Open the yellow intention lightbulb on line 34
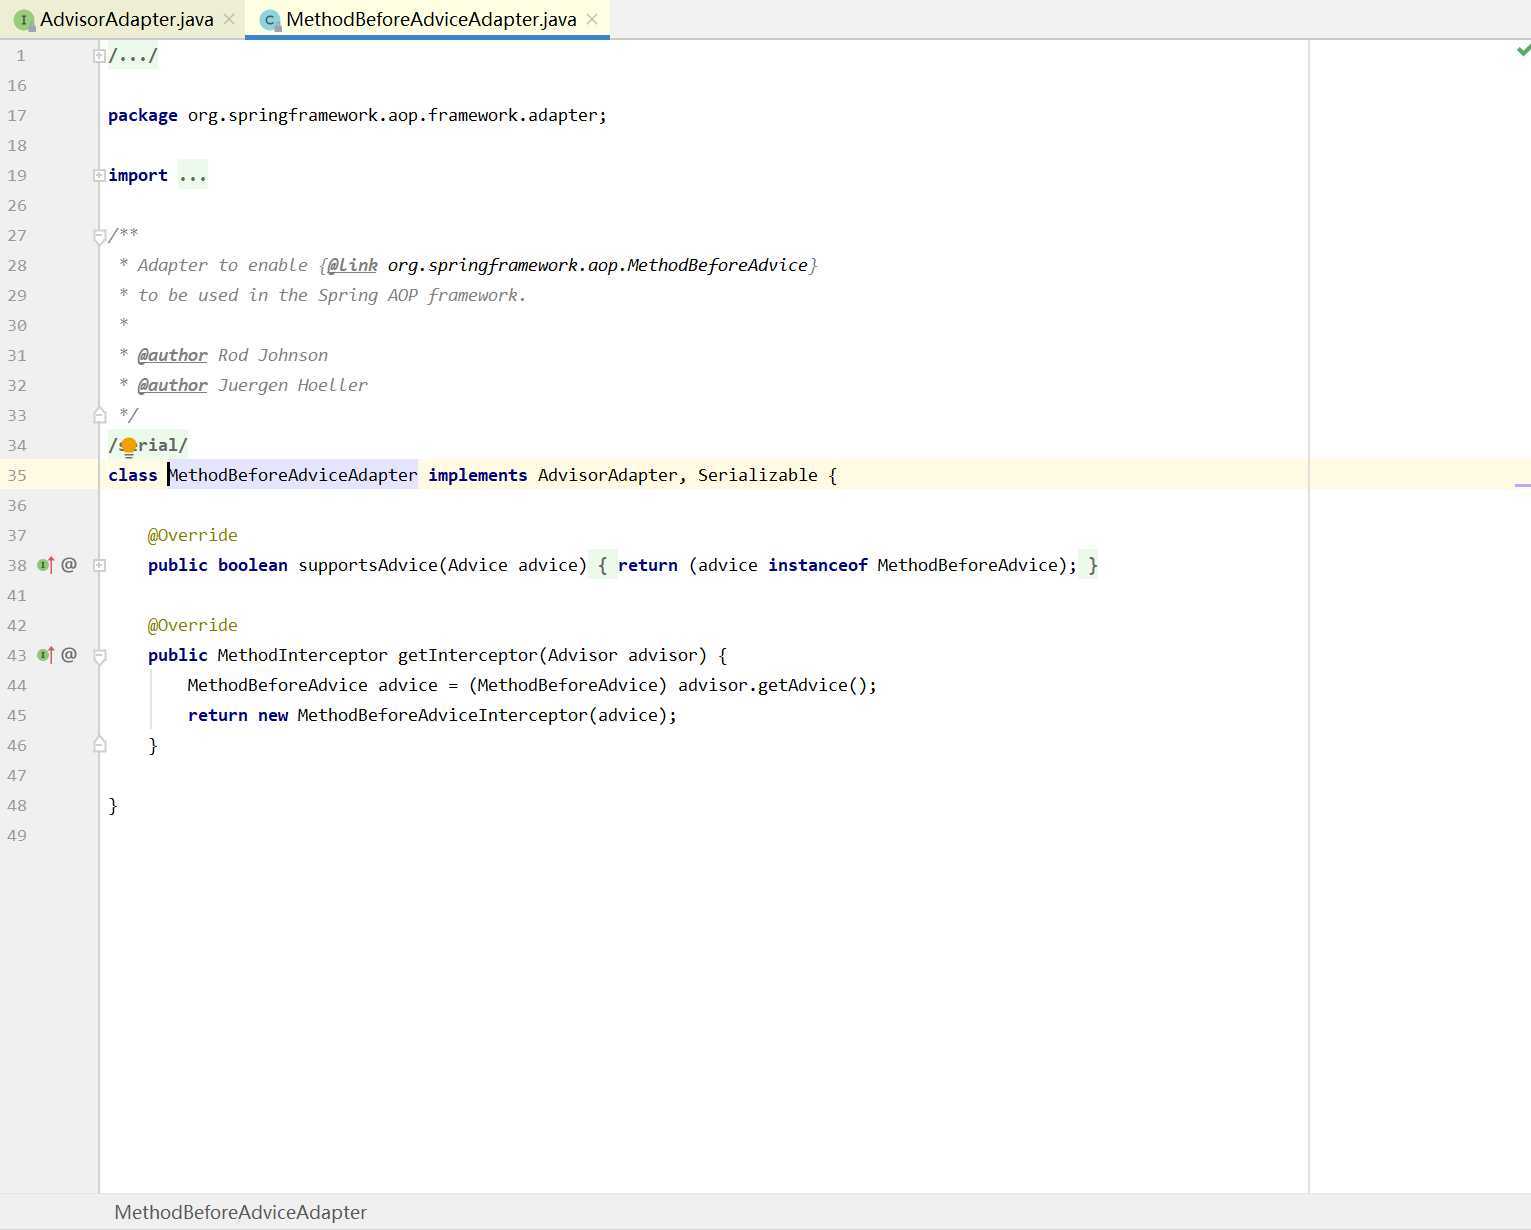Image resolution: width=1531 pixels, height=1230 pixels. 128,447
